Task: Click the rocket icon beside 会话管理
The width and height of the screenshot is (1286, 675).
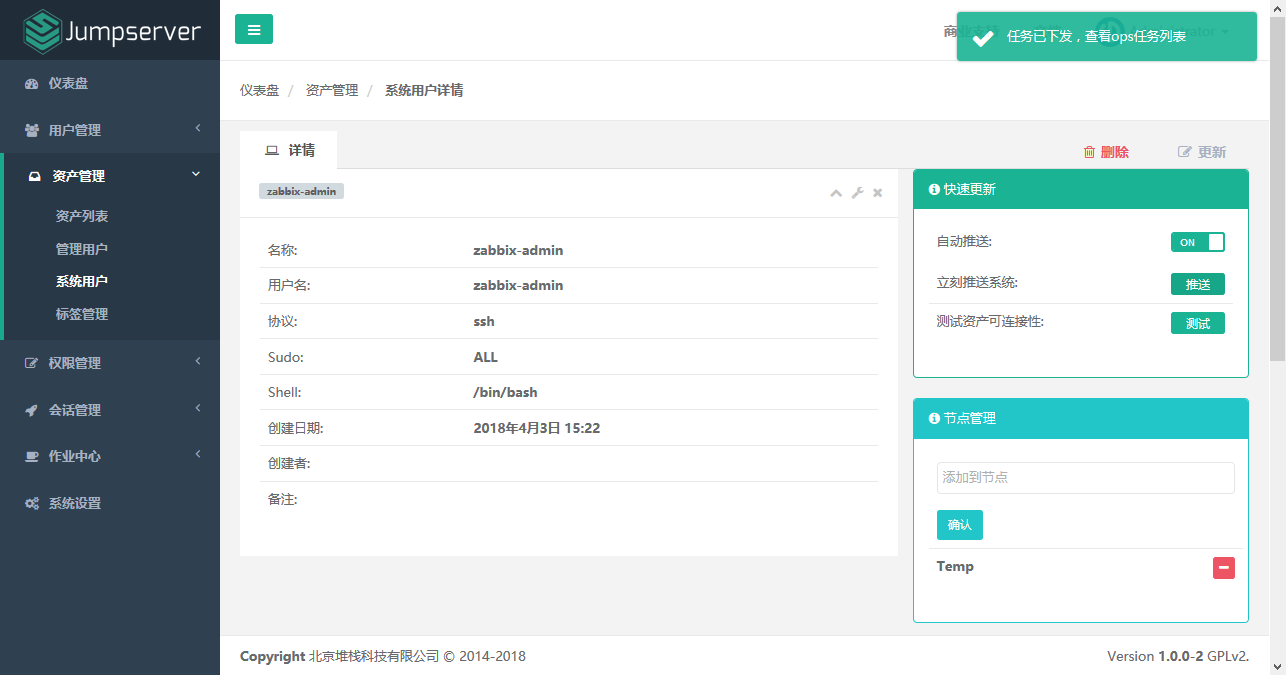Action: coord(32,410)
